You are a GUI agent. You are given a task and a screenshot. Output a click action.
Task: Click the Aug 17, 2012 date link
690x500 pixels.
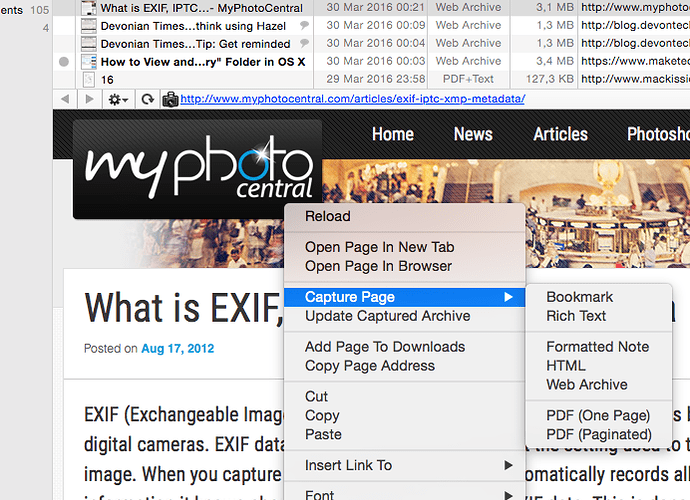pos(177,349)
